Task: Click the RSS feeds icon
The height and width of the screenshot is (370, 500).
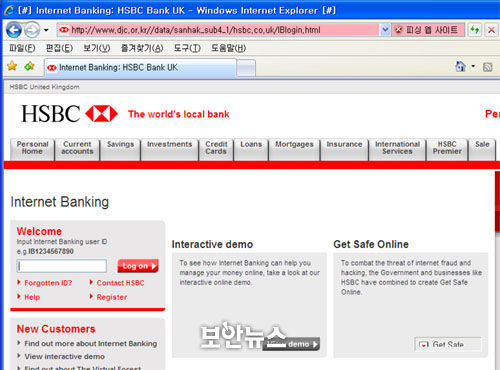Action: [488, 67]
